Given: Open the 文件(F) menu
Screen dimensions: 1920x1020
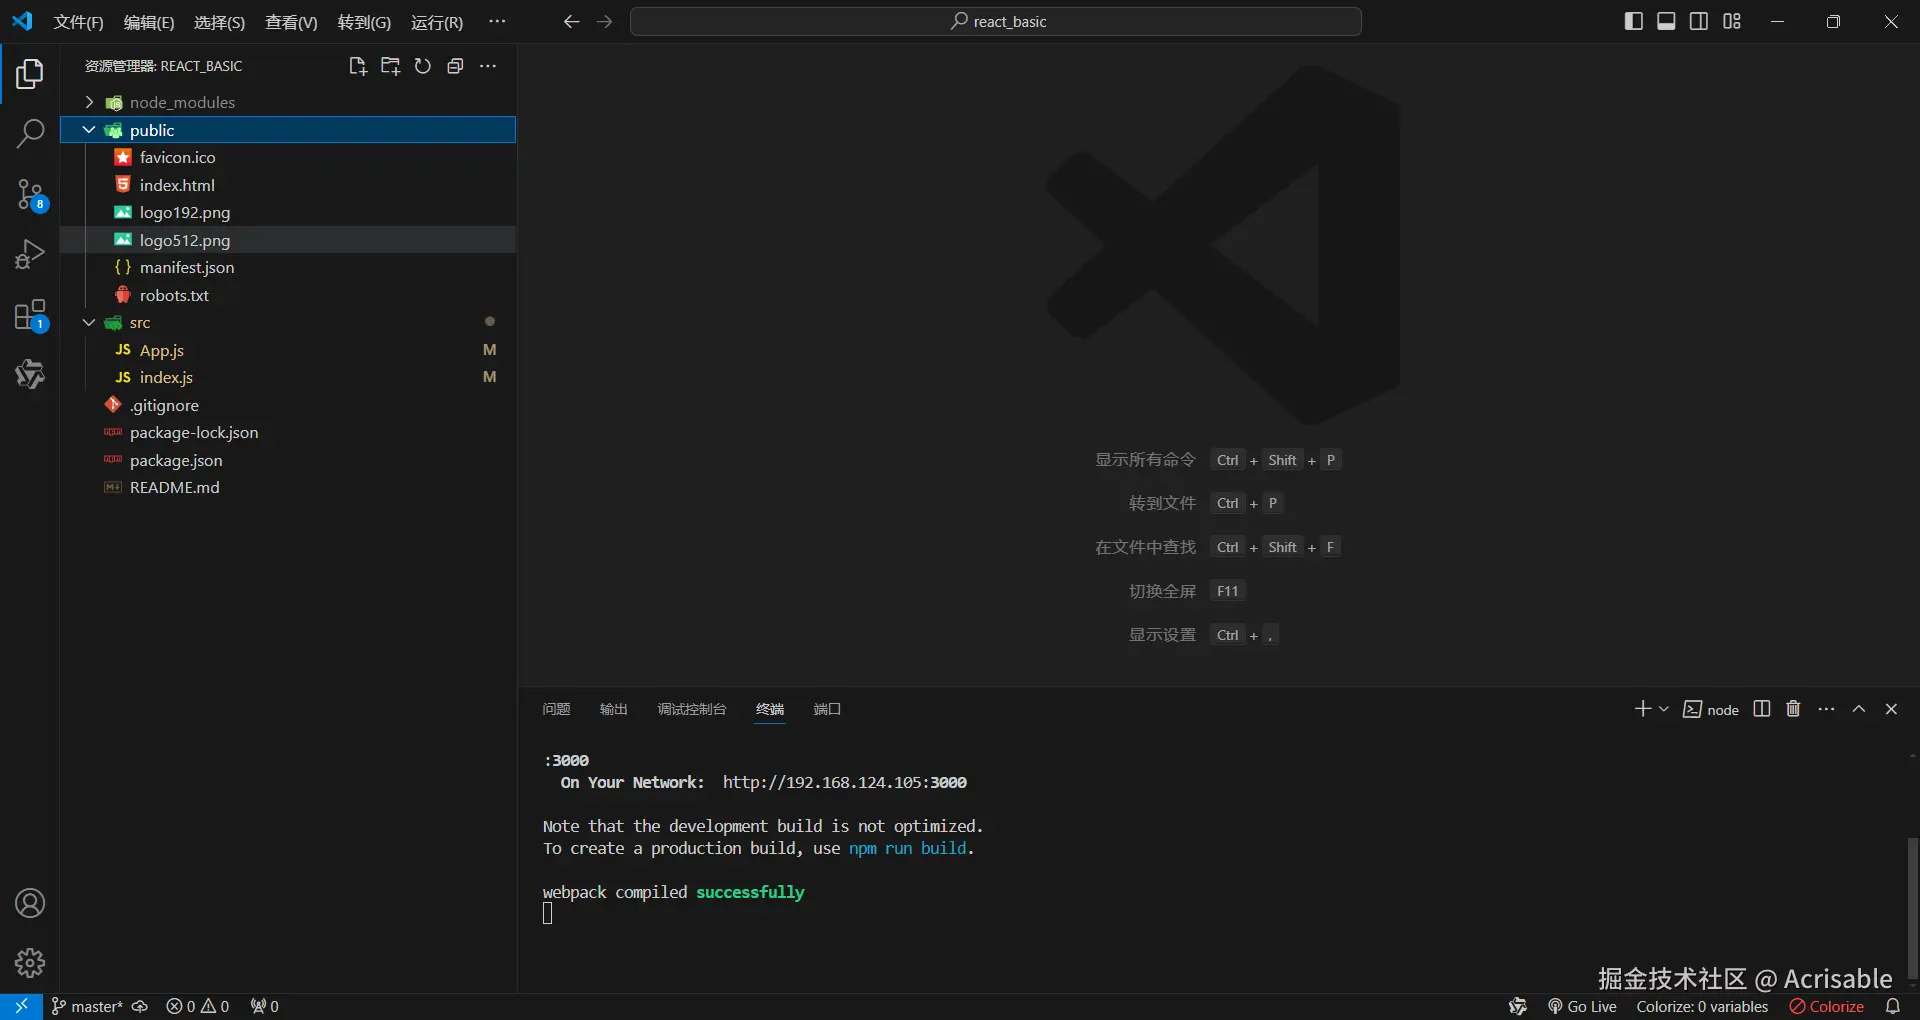Looking at the screenshot, I should point(78,22).
